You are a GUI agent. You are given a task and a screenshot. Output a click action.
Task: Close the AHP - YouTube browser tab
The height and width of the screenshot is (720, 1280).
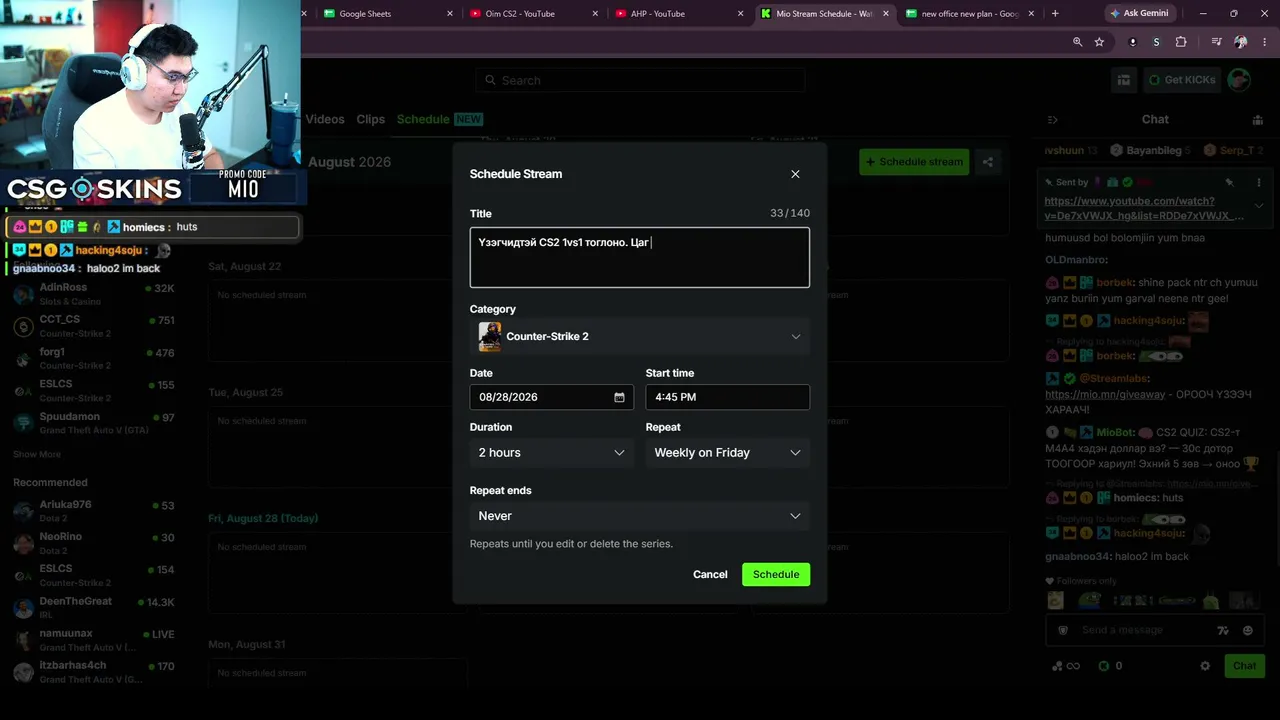tap(741, 14)
